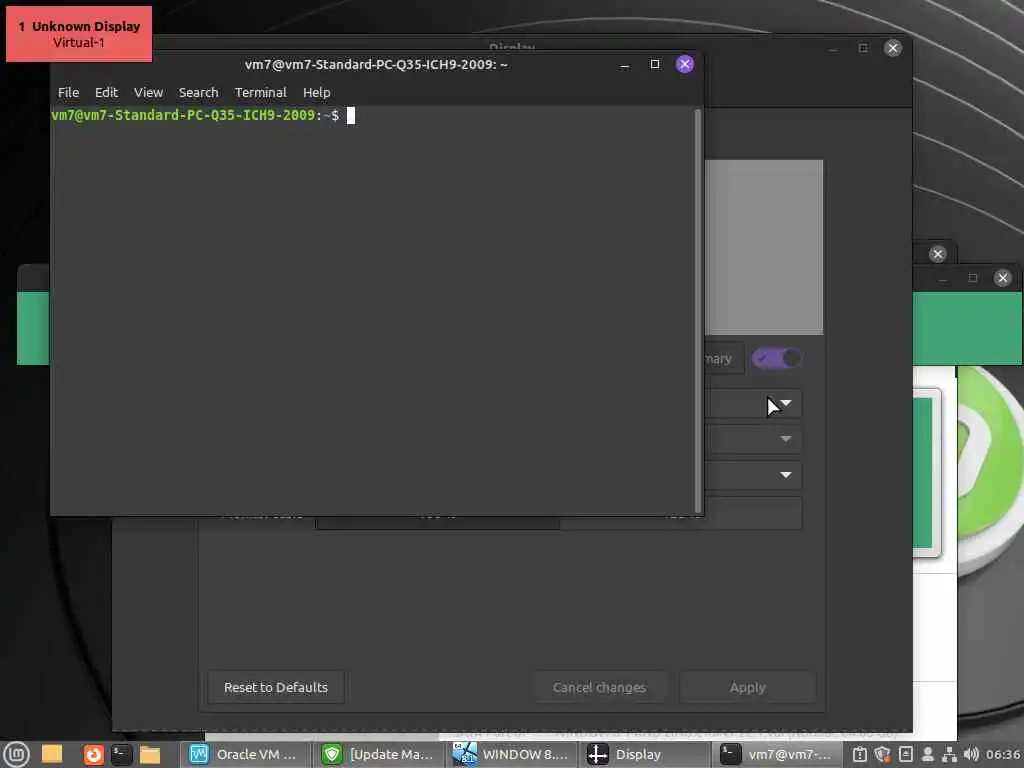
Task: Minimize the terminal window
Action: point(625,65)
